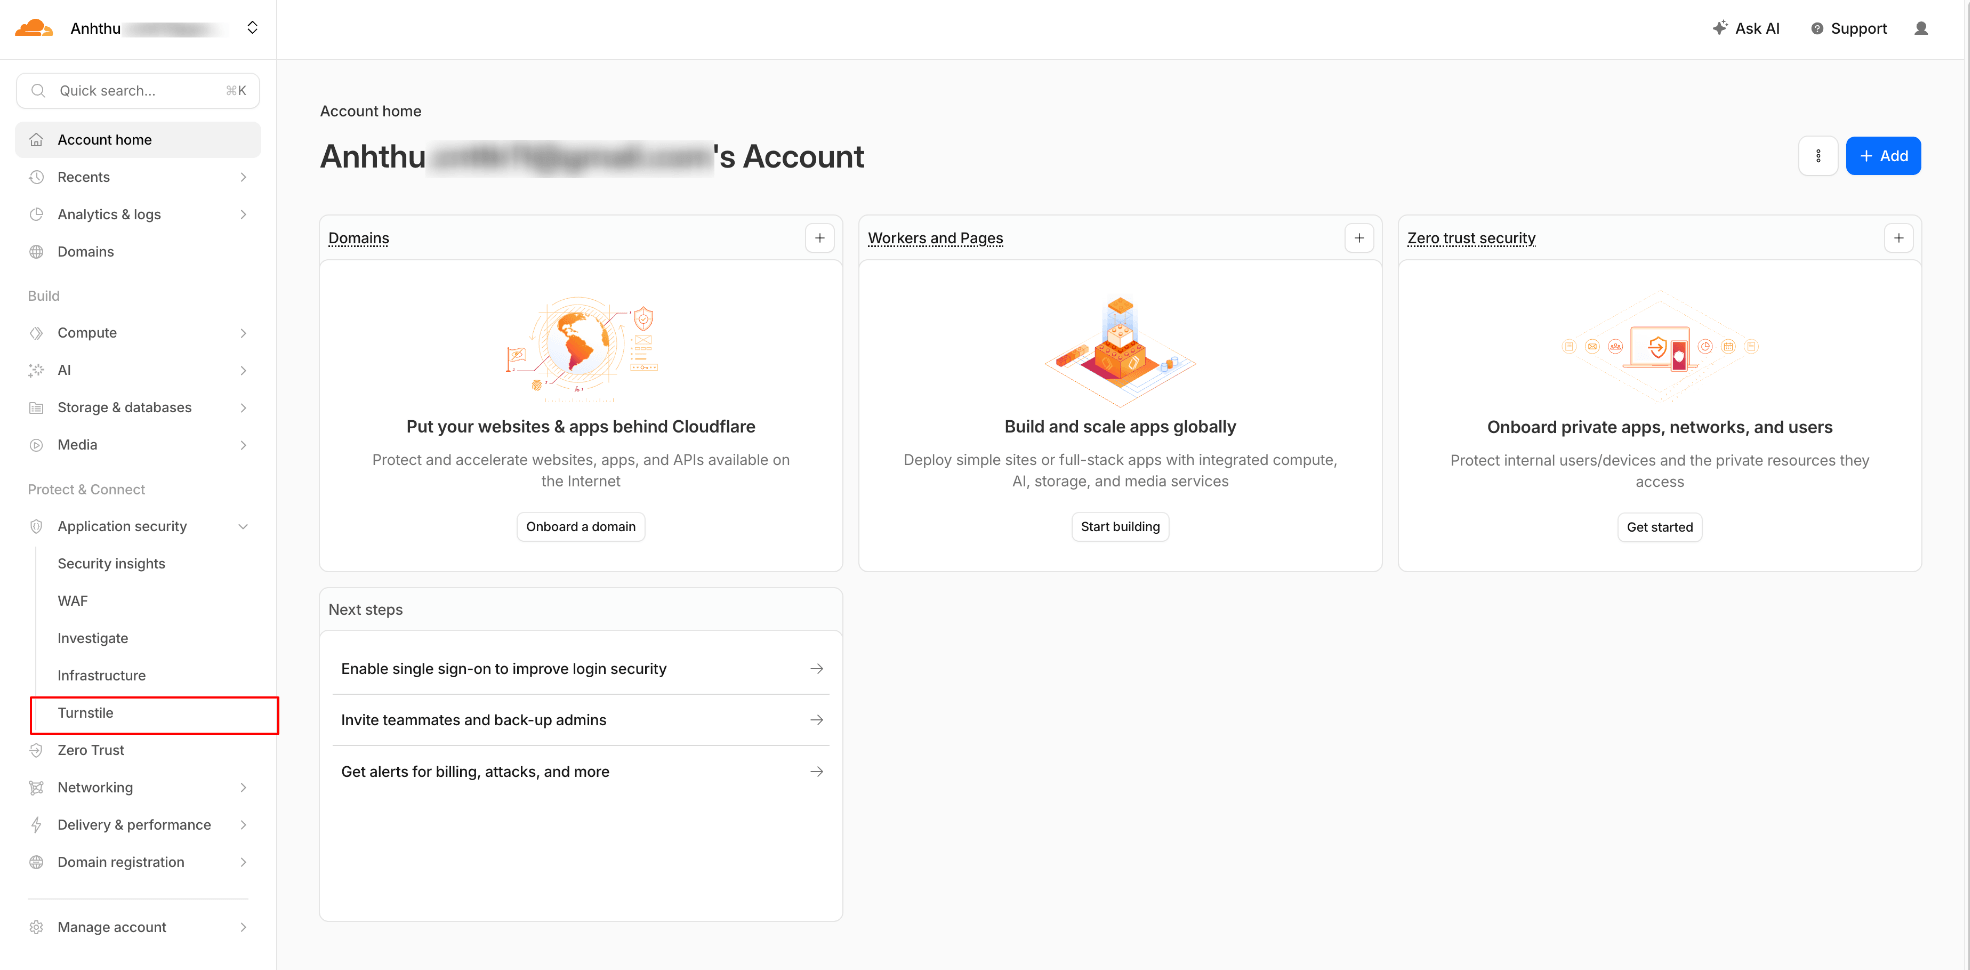Open the three-dot more options button
Screen dimensions: 1970x970
(1818, 156)
